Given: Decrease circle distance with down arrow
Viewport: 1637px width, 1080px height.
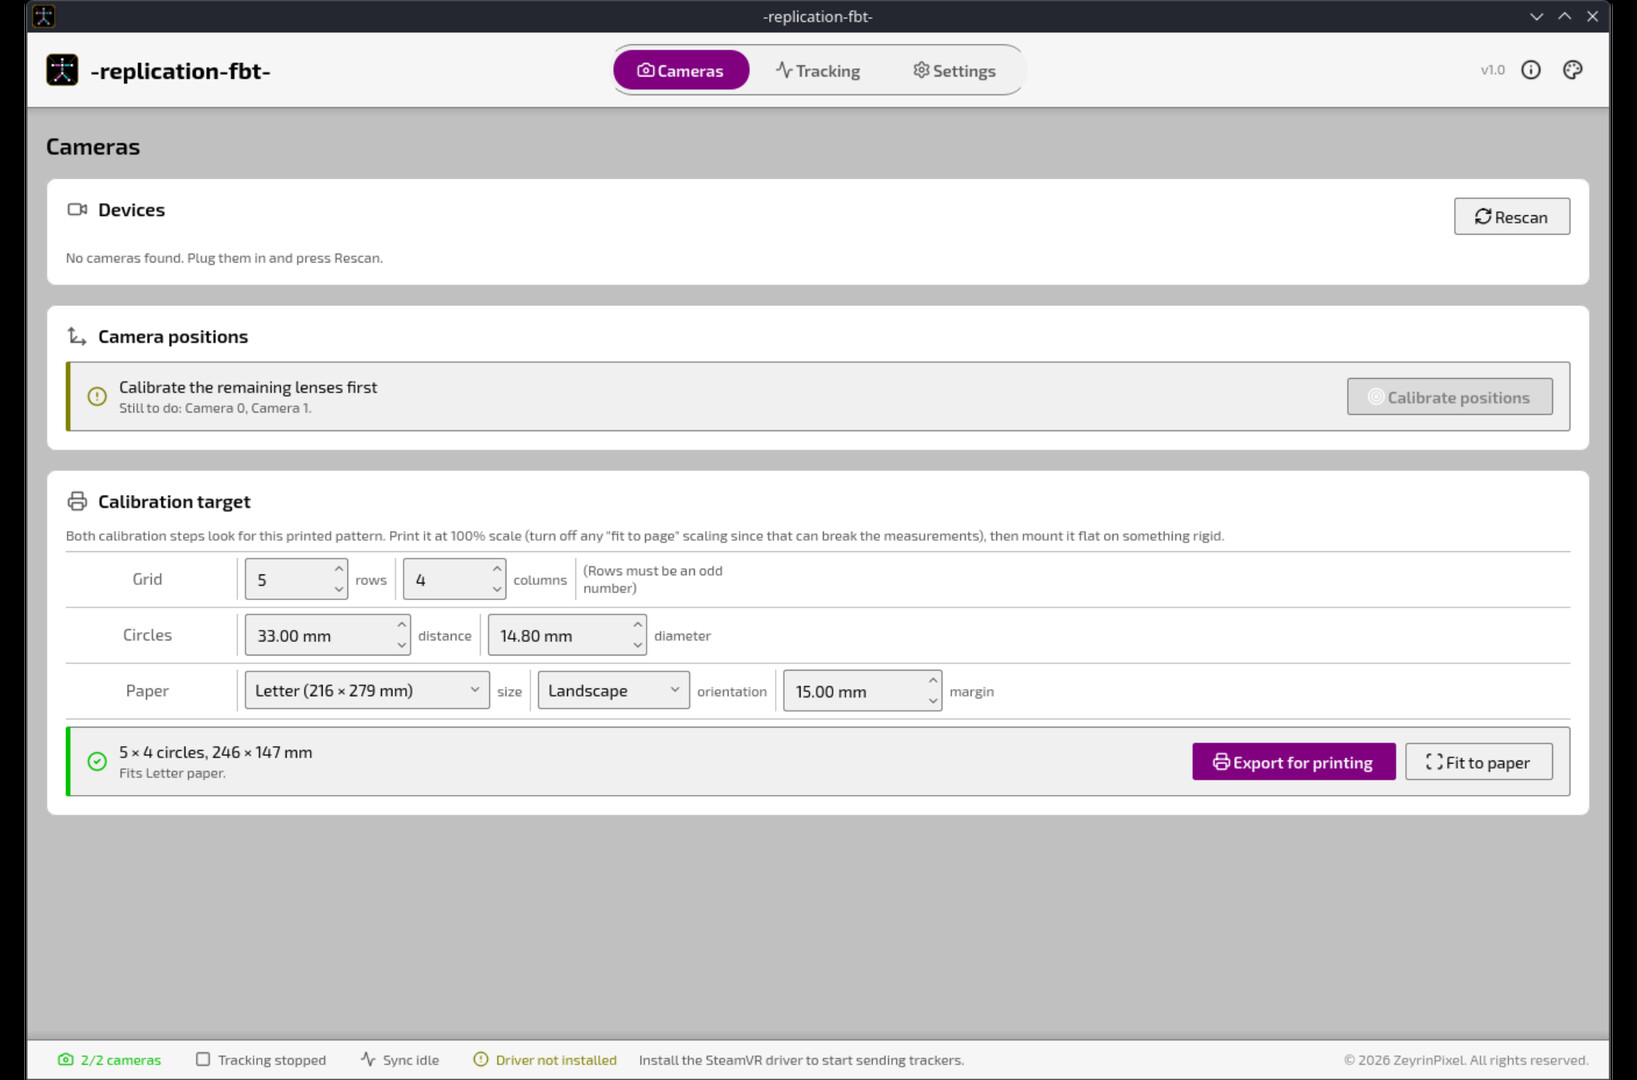Looking at the screenshot, I should tap(402, 646).
